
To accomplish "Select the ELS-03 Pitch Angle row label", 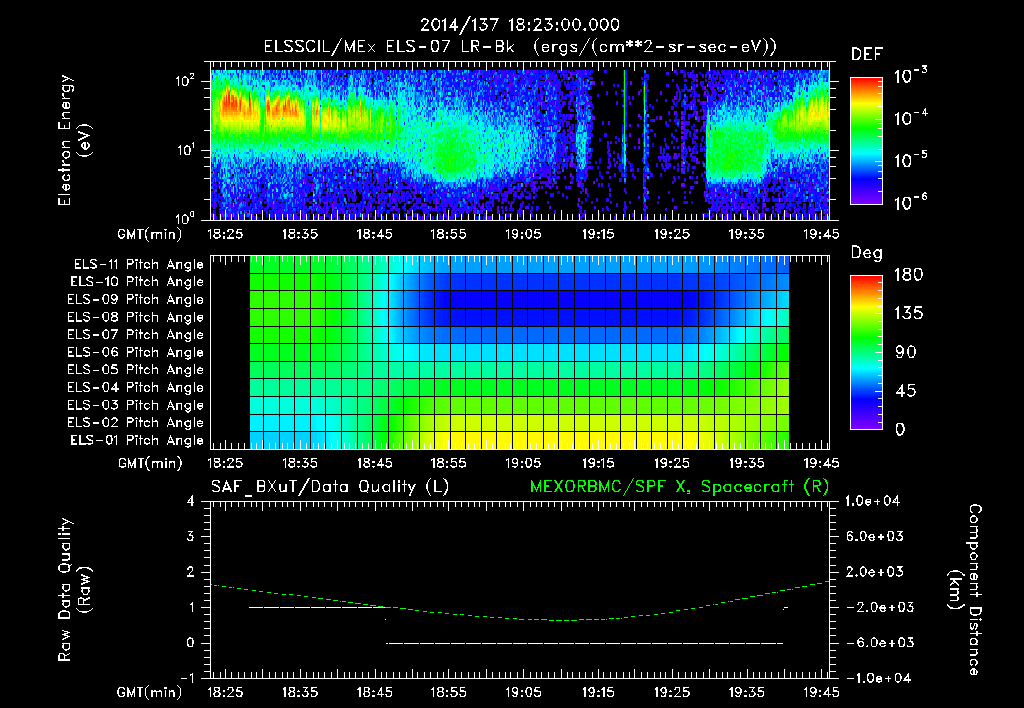I will [x=136, y=405].
